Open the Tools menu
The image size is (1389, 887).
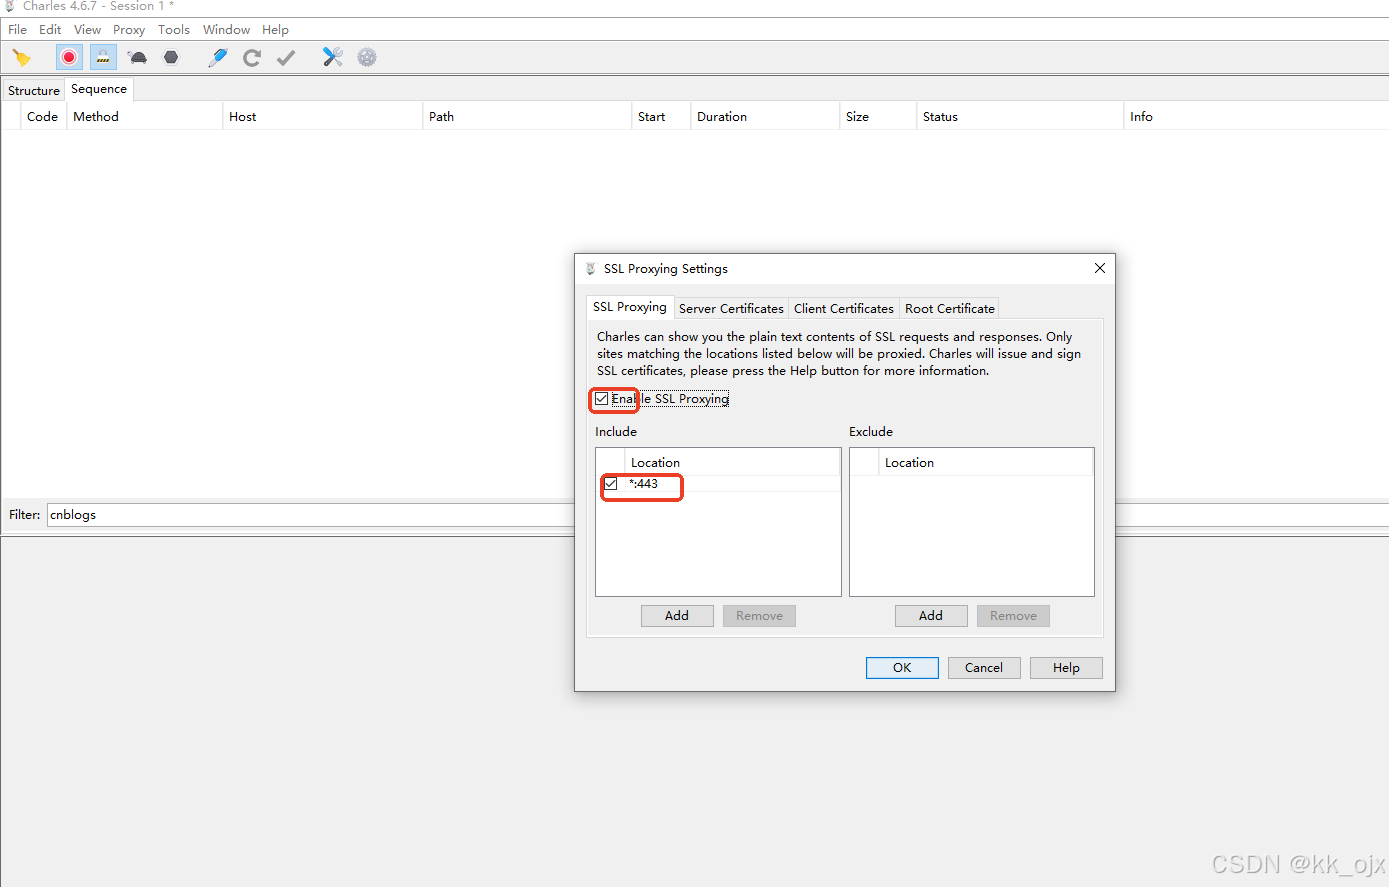click(174, 30)
